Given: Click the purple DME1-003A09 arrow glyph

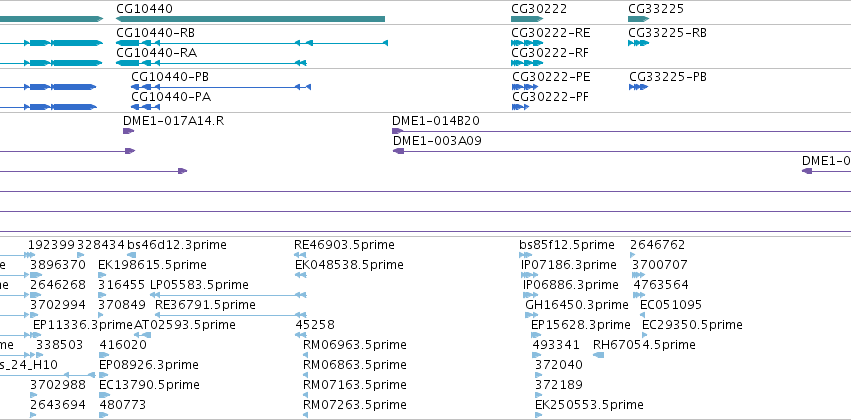Looking at the screenshot, I should tap(398, 151).
